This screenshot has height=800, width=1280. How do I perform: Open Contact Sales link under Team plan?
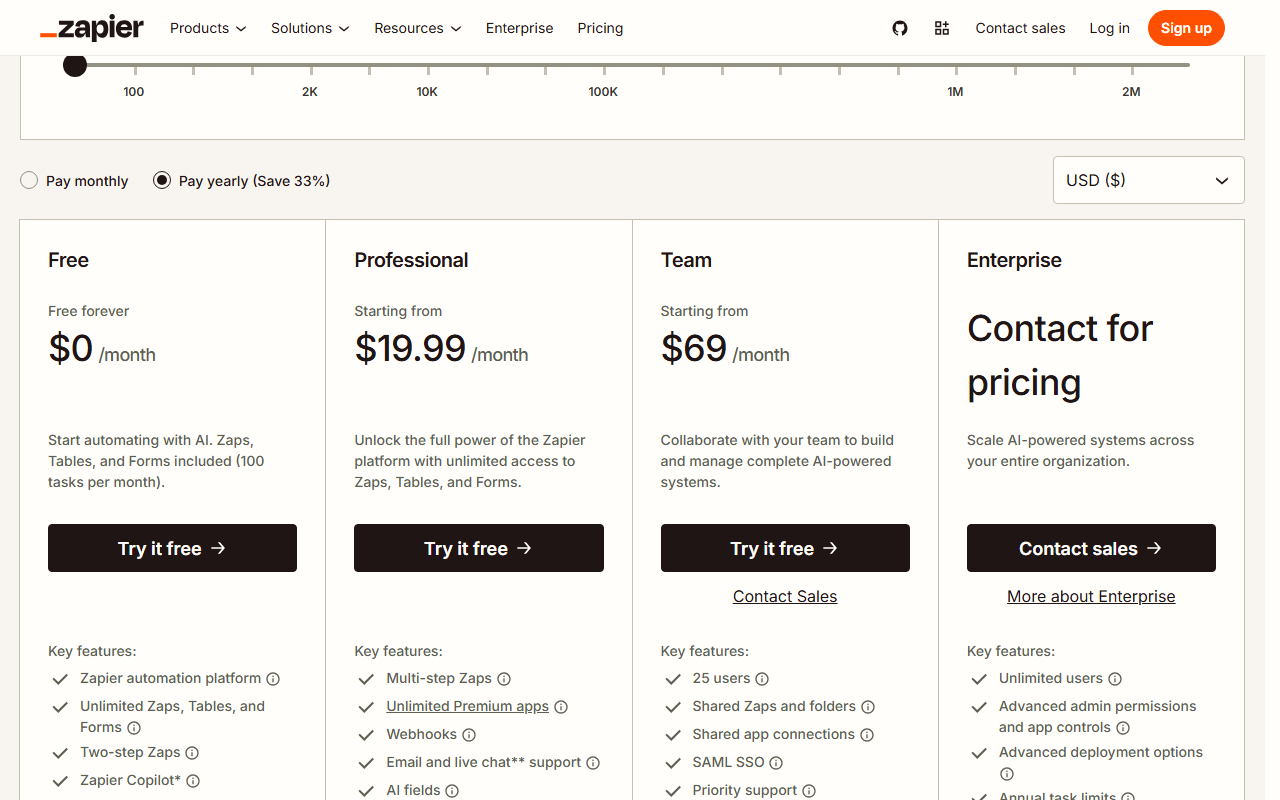[785, 596]
